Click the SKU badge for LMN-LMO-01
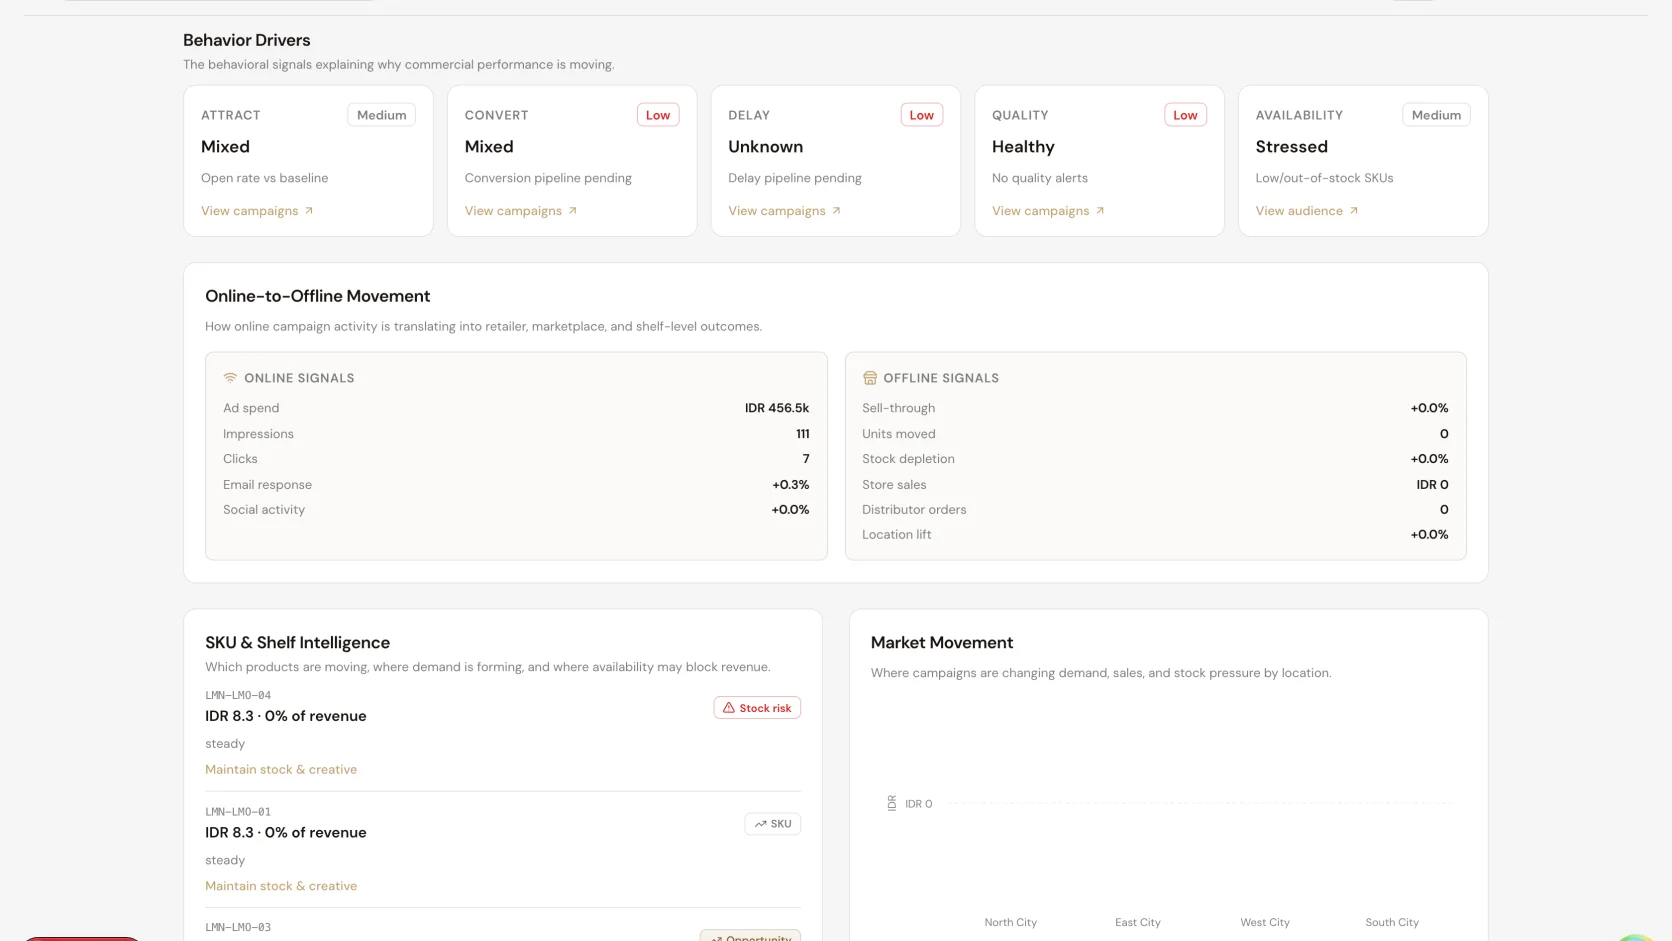The height and width of the screenshot is (941, 1672). point(773,824)
